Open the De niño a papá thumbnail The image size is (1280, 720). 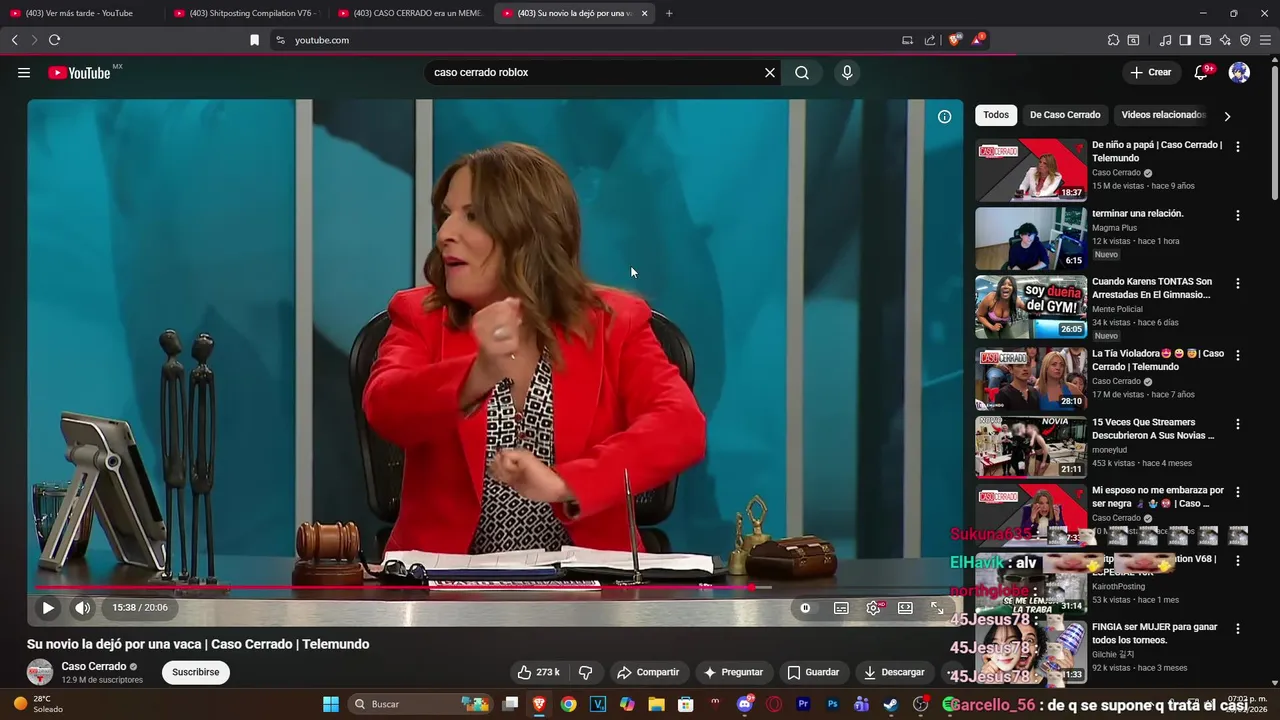[1031, 170]
